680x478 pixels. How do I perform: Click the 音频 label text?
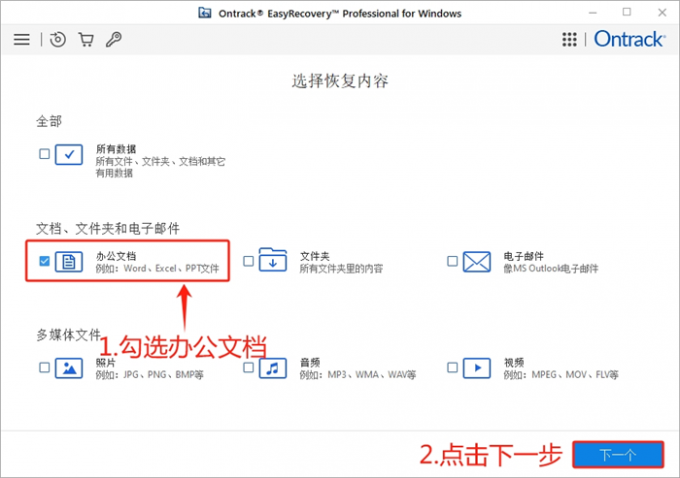pyautogui.click(x=310, y=363)
